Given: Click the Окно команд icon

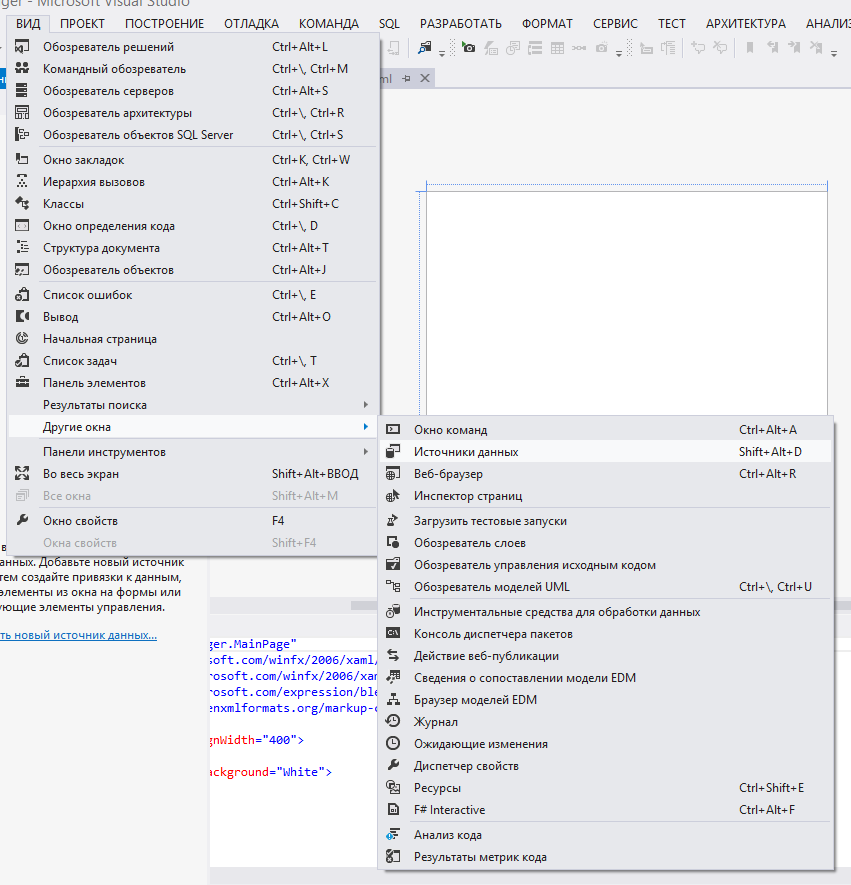Looking at the screenshot, I should 393,430.
